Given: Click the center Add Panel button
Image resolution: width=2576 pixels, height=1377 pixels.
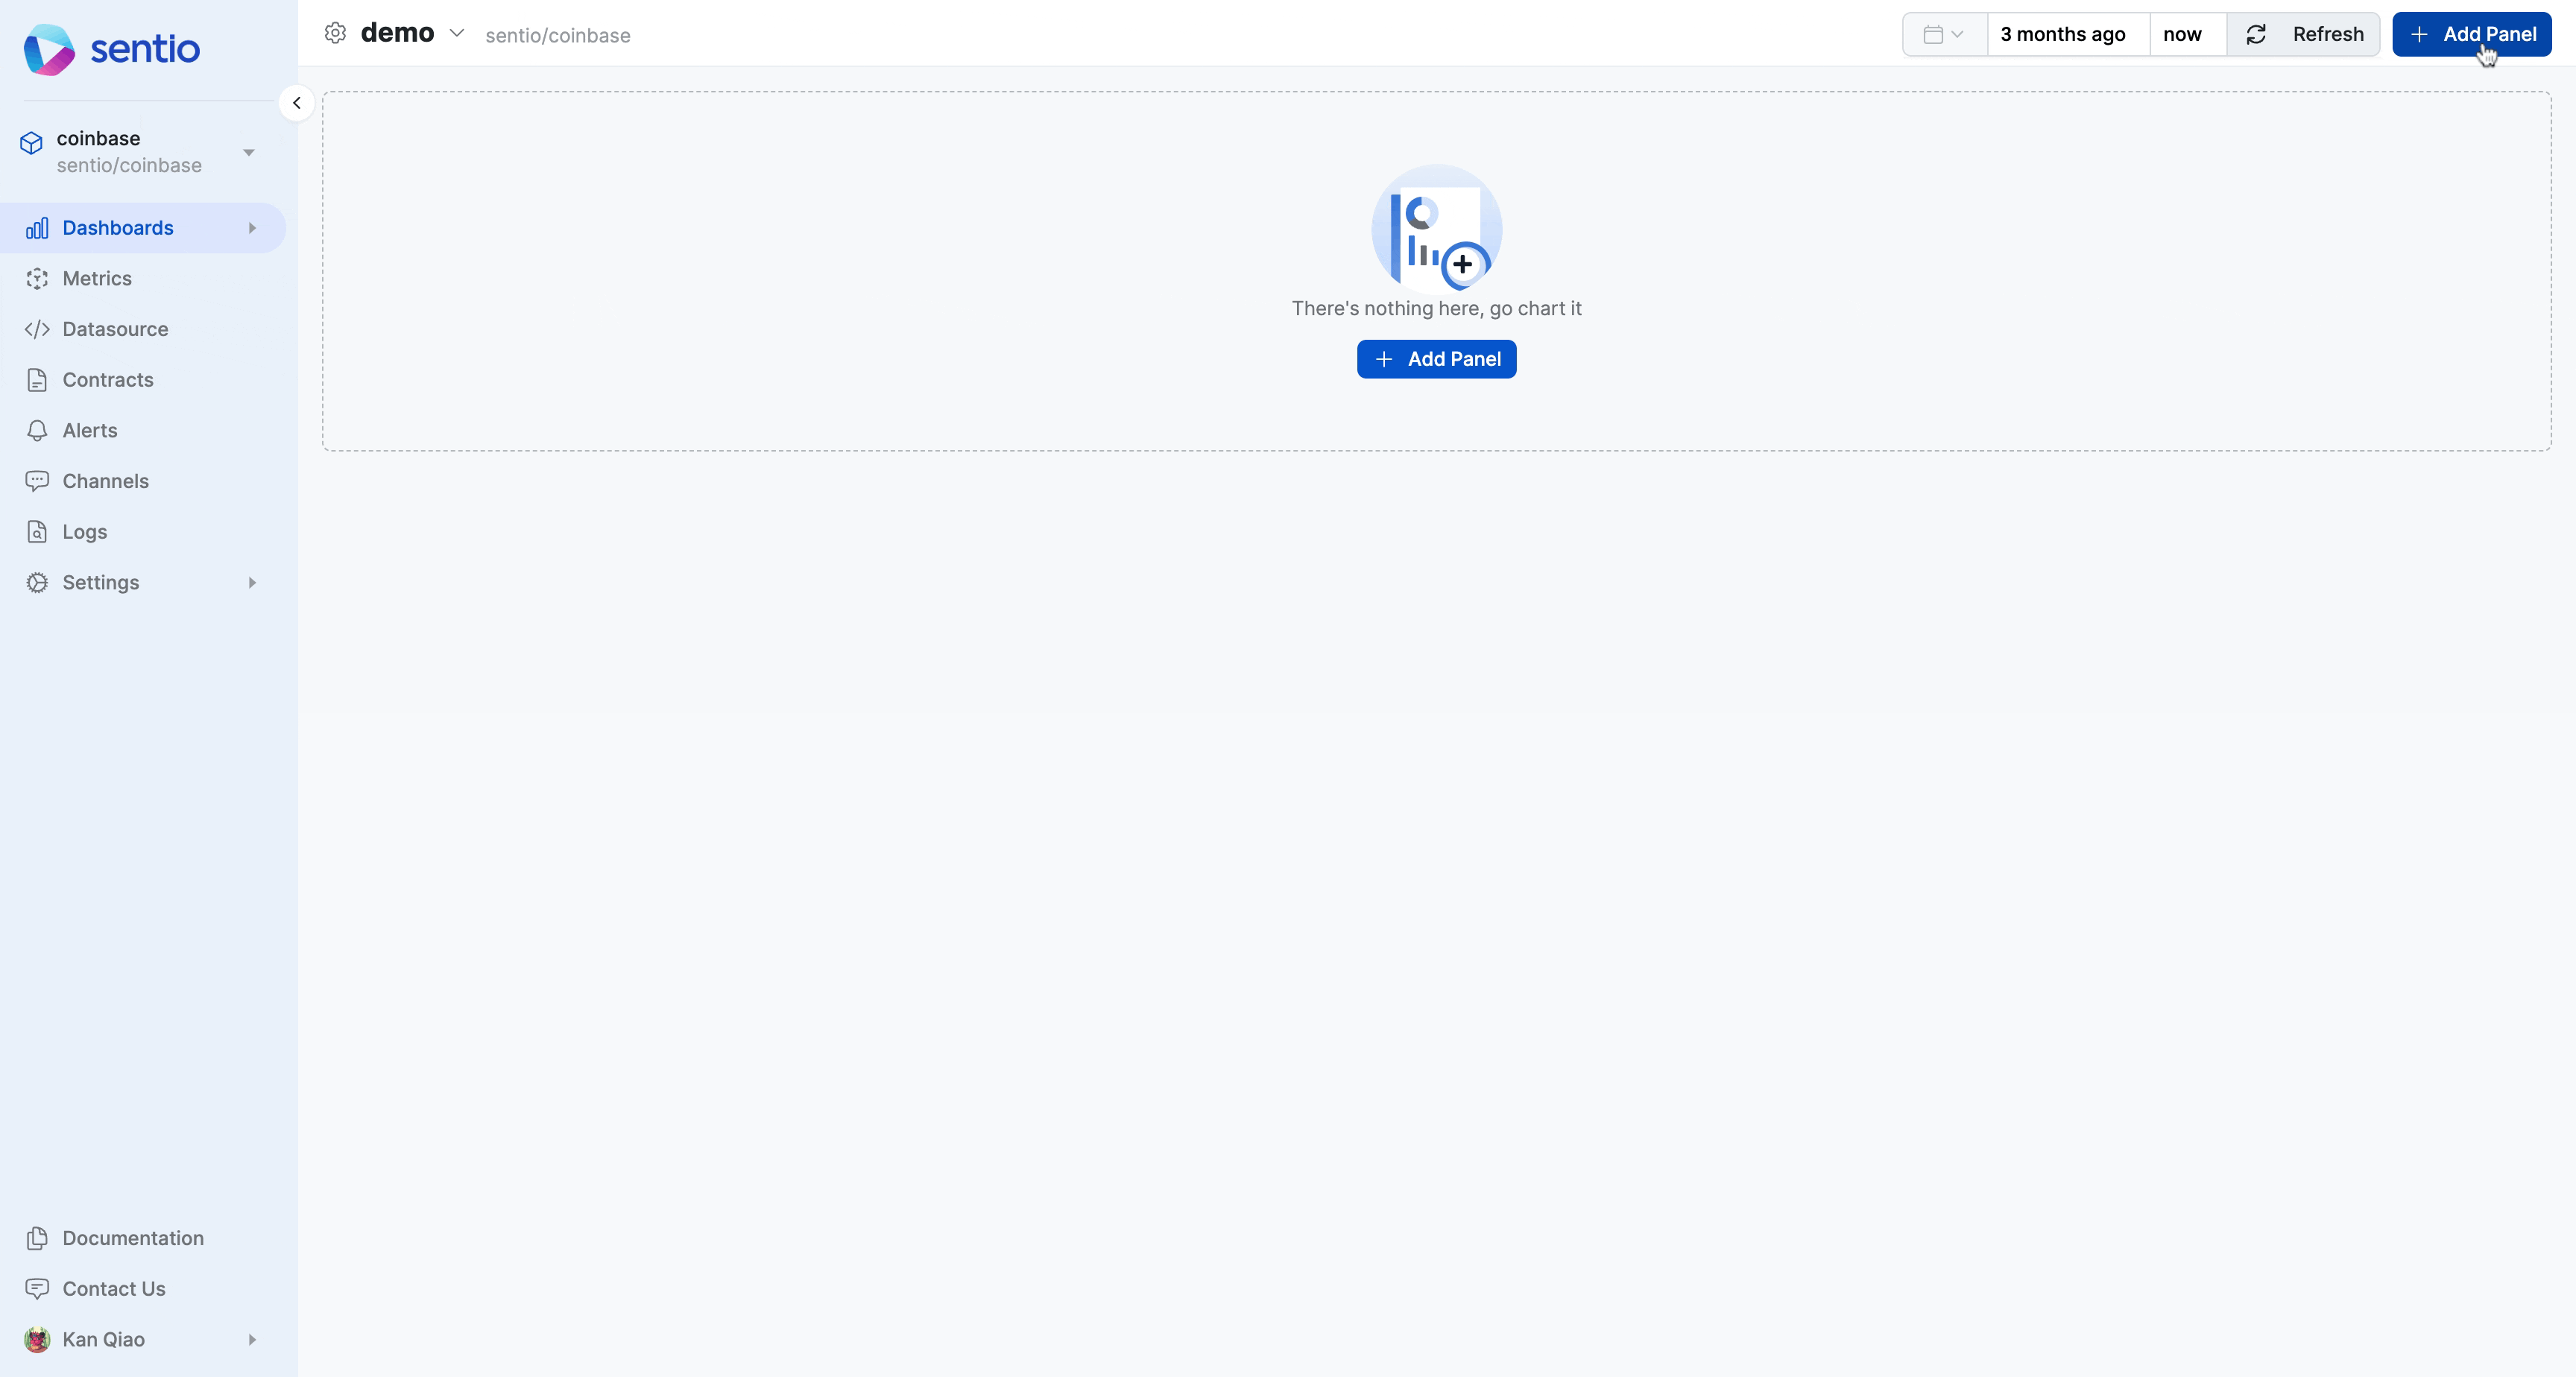Looking at the screenshot, I should coord(1436,359).
